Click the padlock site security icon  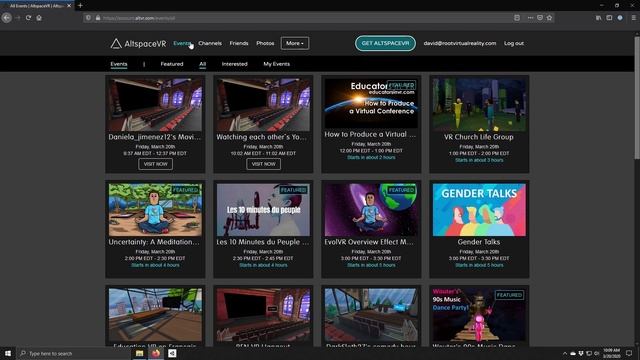tap(98, 18)
